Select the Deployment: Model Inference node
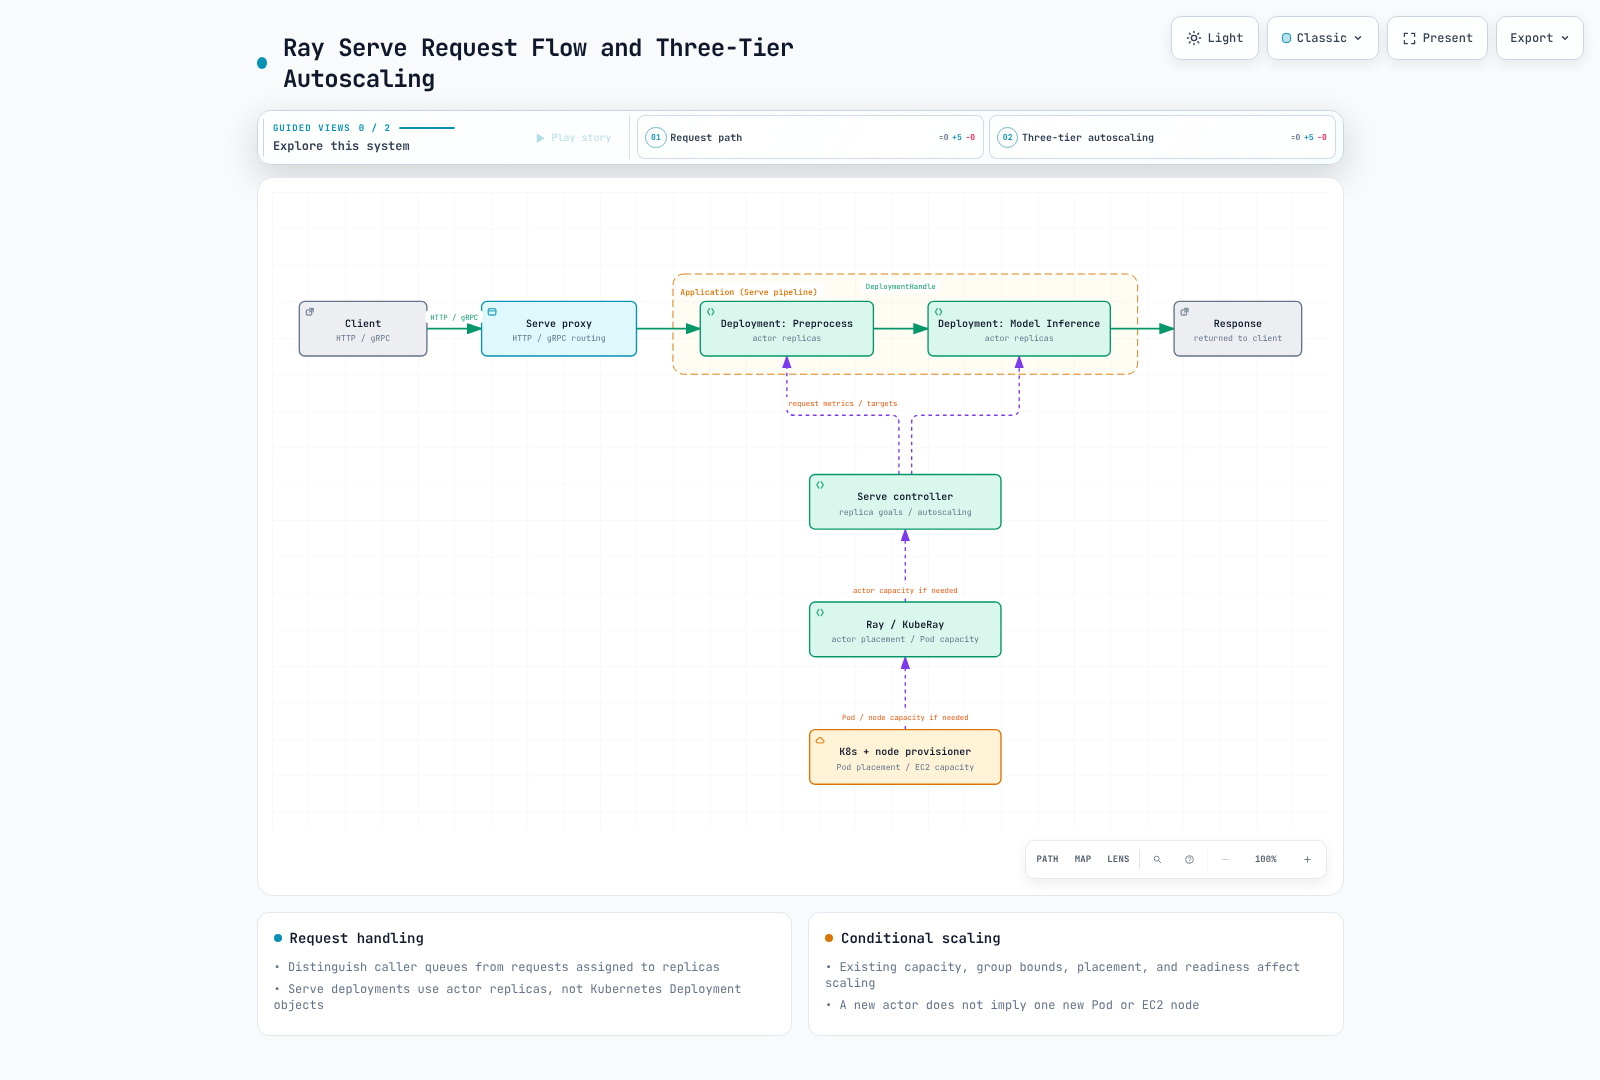Screen dimensions: 1600x1080 pyautogui.click(x=1019, y=329)
